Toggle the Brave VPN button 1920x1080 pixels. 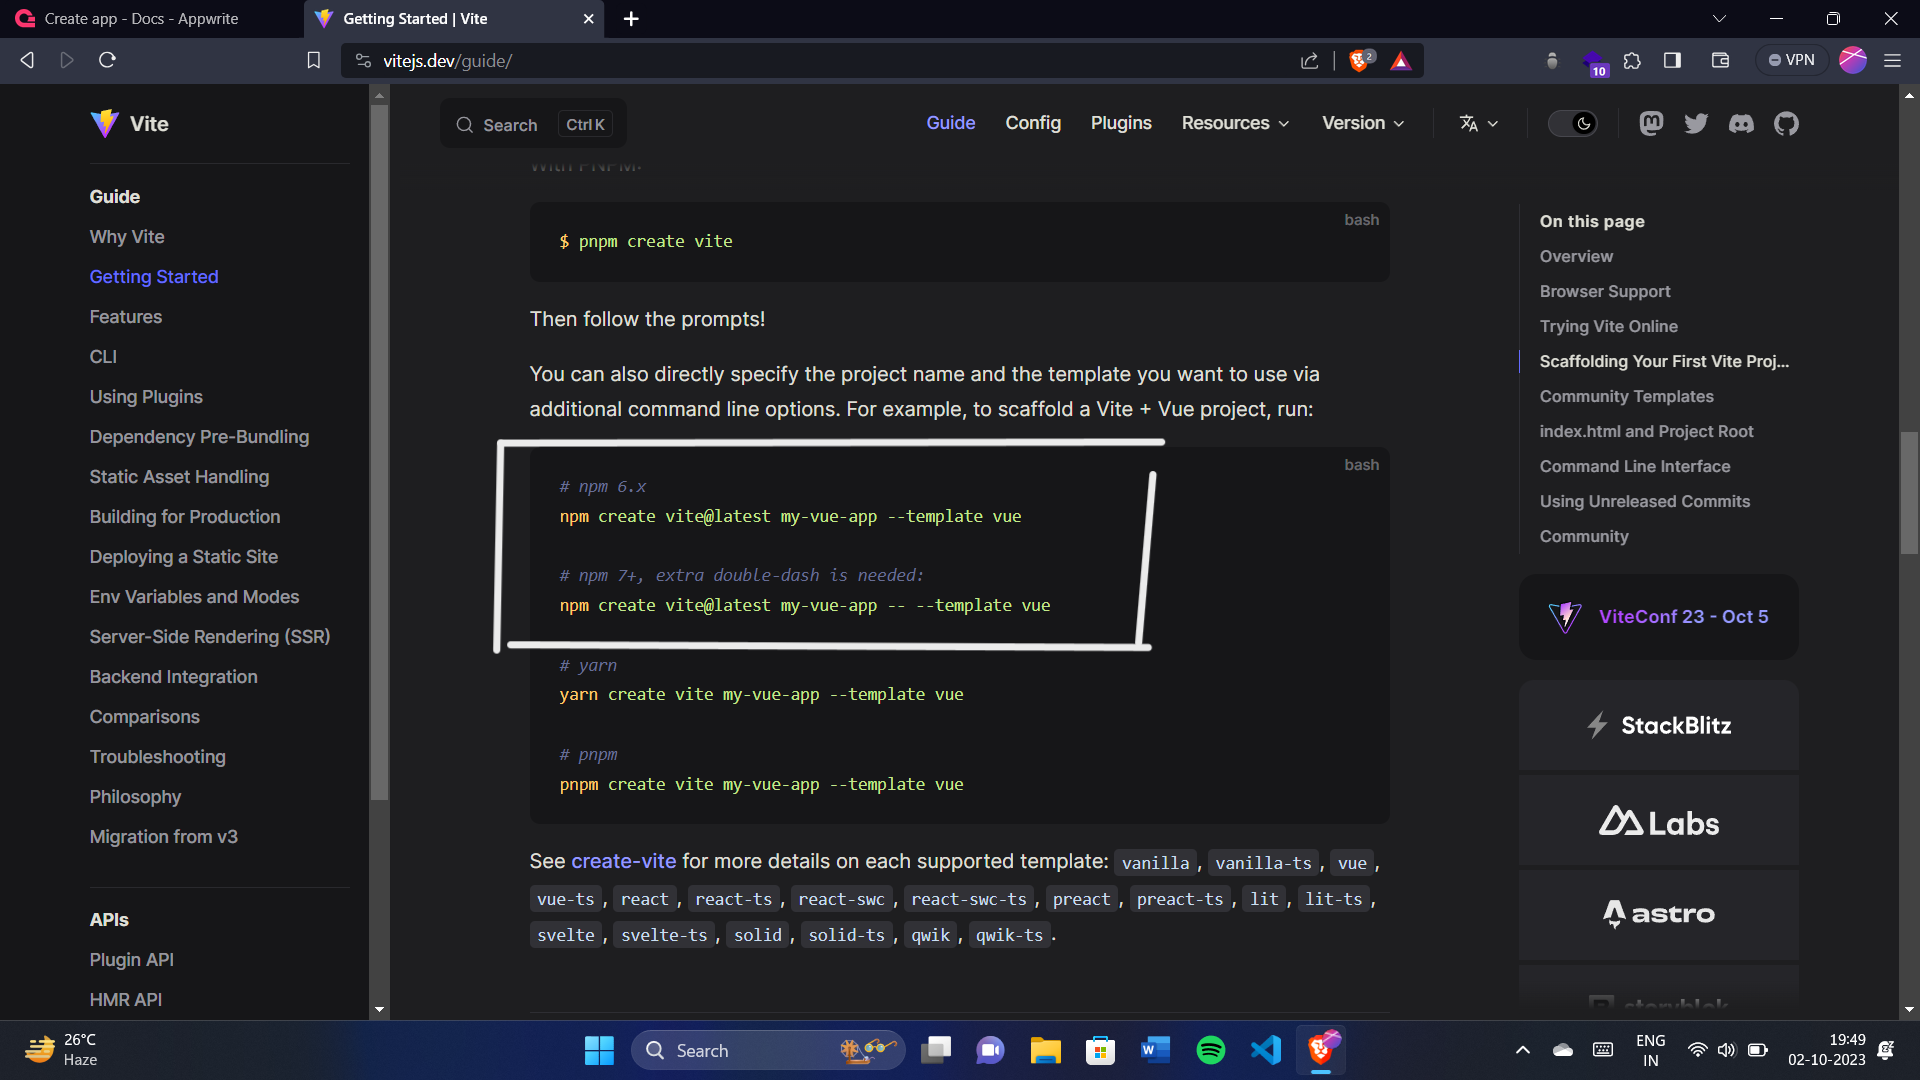pyautogui.click(x=1791, y=60)
